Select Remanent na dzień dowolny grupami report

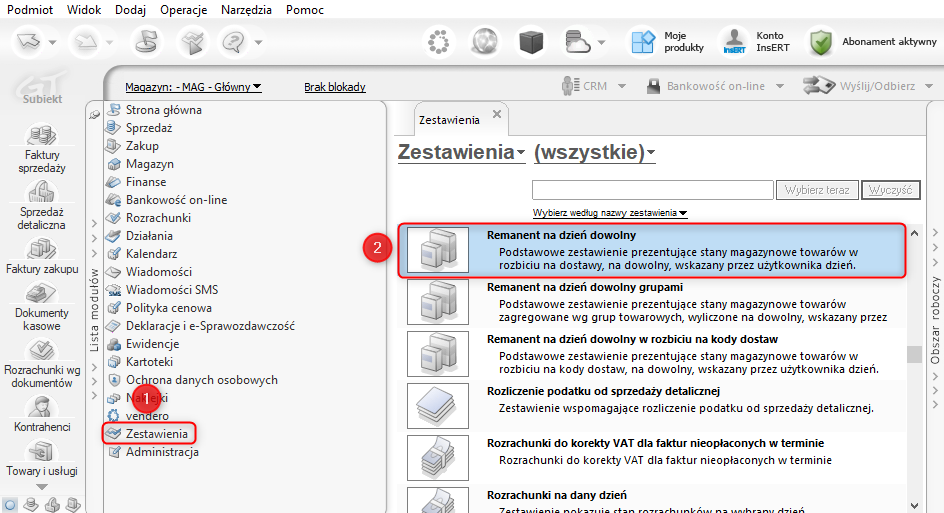[x=652, y=302]
